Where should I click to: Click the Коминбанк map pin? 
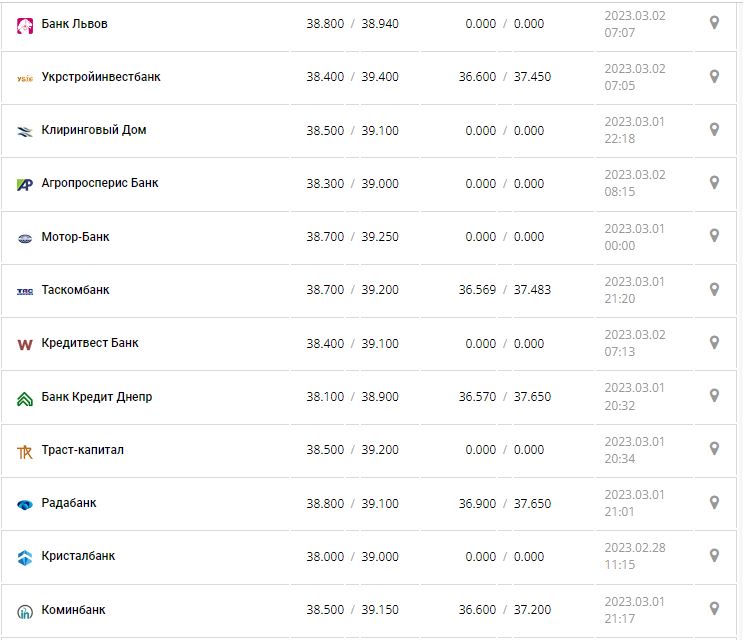coord(714,609)
